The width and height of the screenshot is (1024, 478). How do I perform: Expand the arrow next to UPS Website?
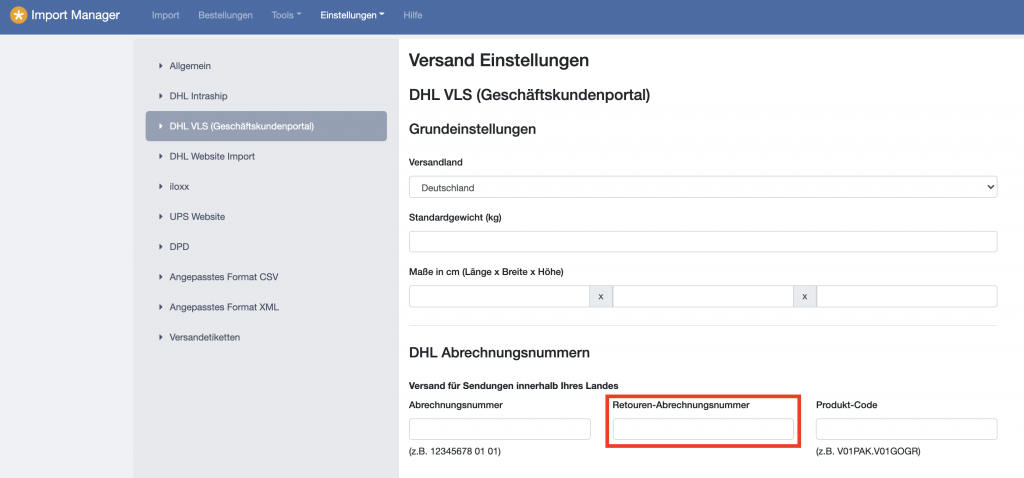coord(161,216)
